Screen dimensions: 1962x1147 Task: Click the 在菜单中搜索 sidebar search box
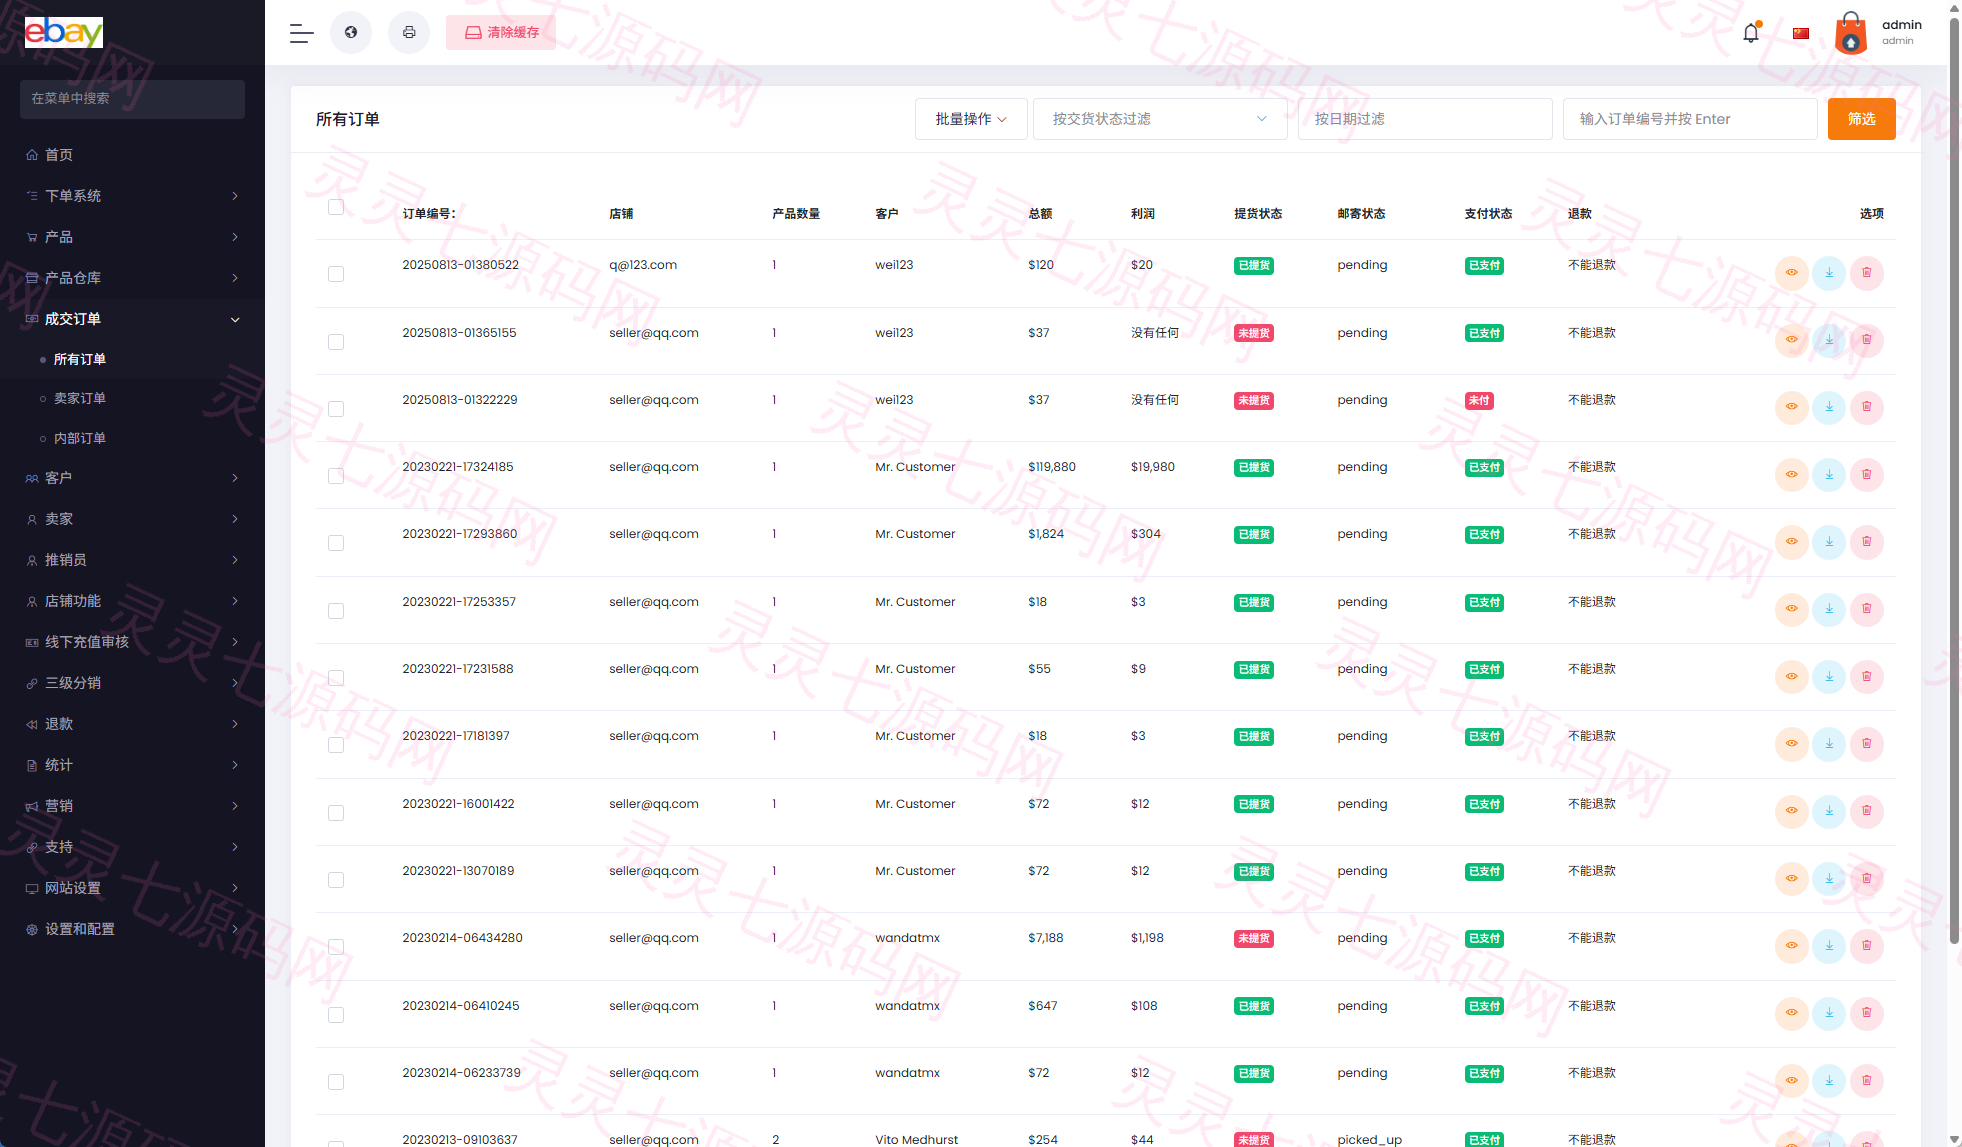[x=132, y=99]
